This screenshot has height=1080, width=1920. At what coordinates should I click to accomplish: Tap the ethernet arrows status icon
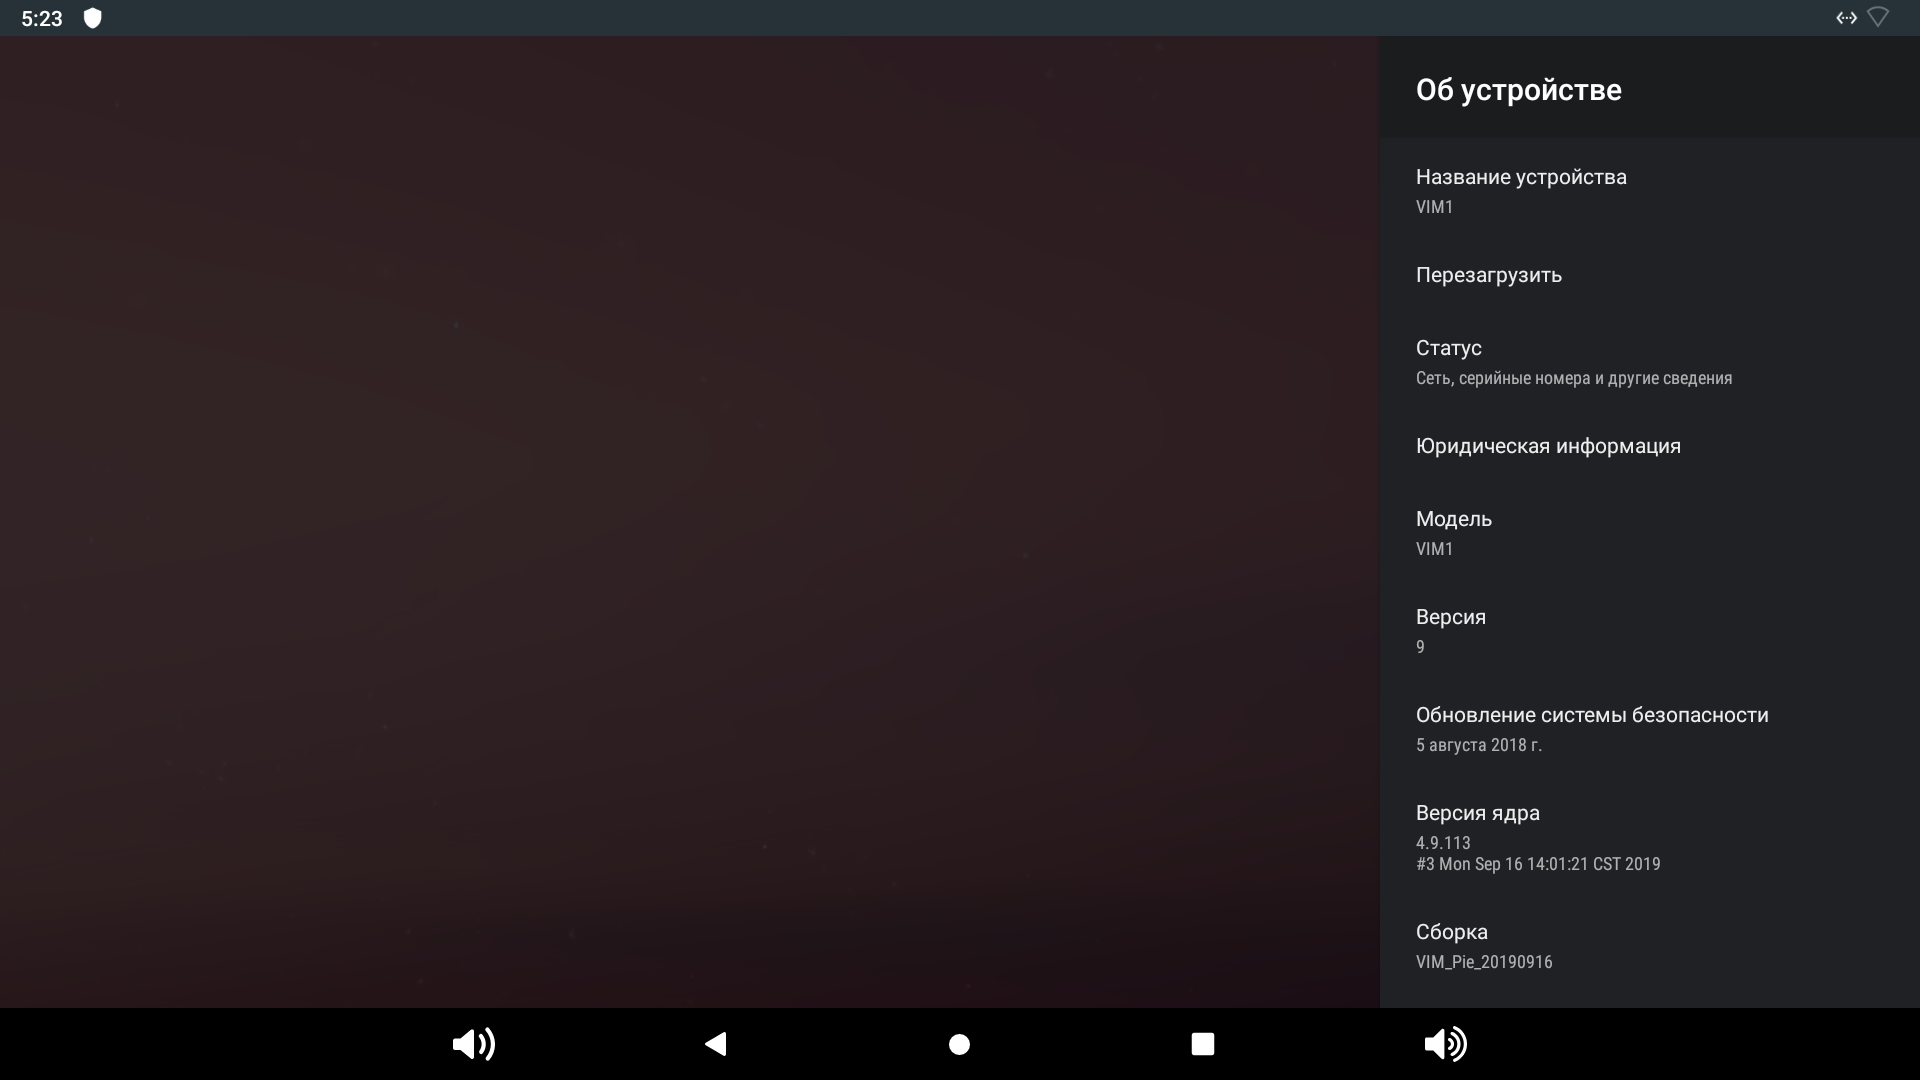(x=1846, y=18)
